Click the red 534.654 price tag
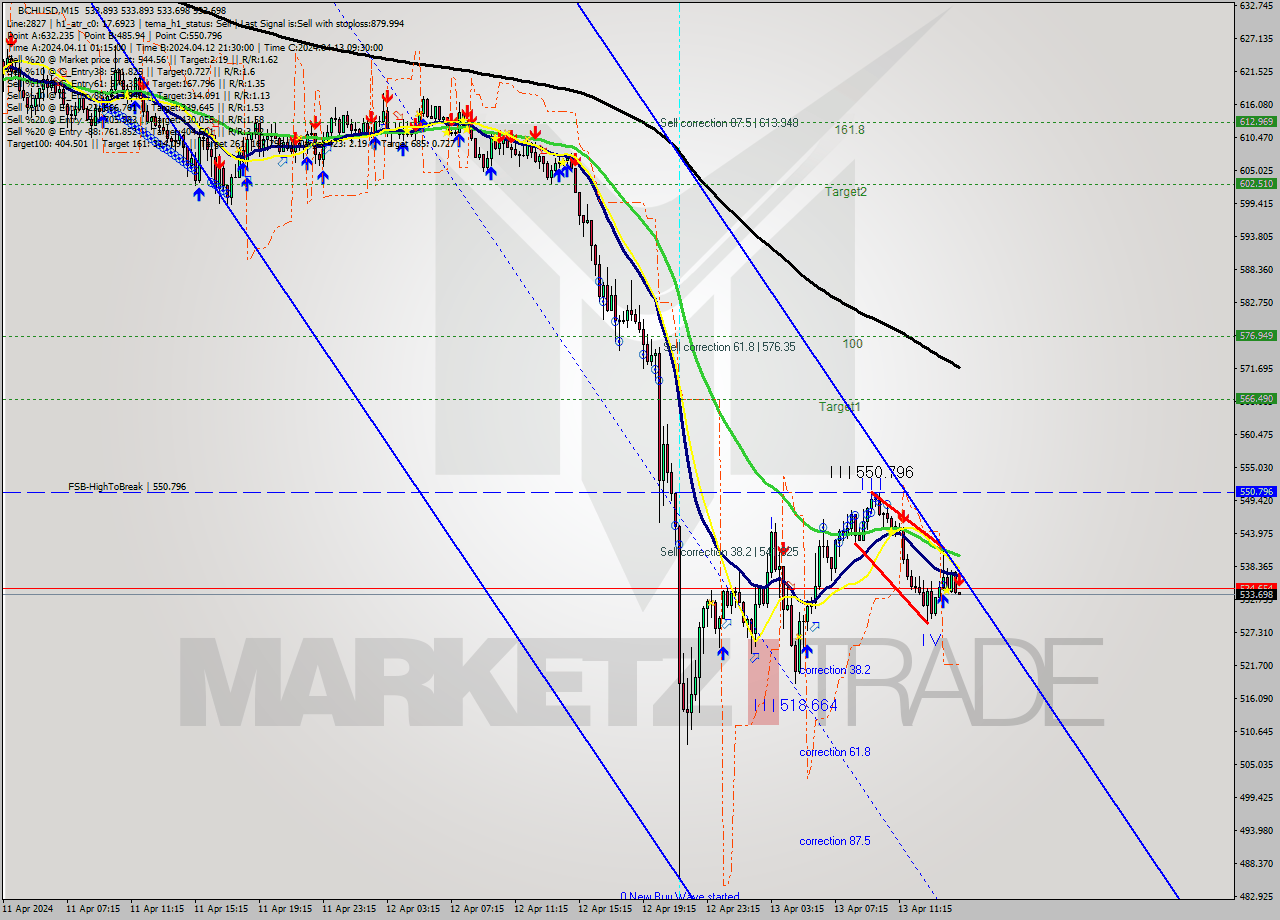 [x=1256, y=587]
